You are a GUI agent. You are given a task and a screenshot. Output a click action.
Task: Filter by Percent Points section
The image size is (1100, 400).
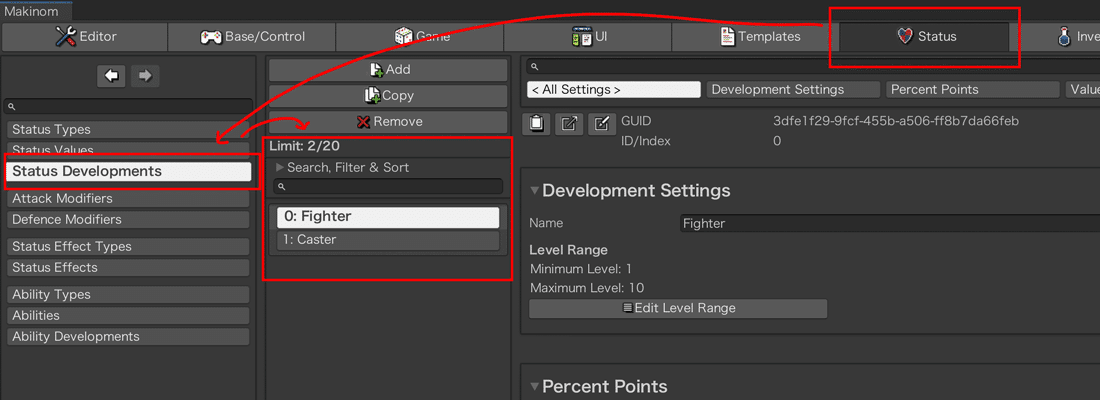[x=972, y=90]
